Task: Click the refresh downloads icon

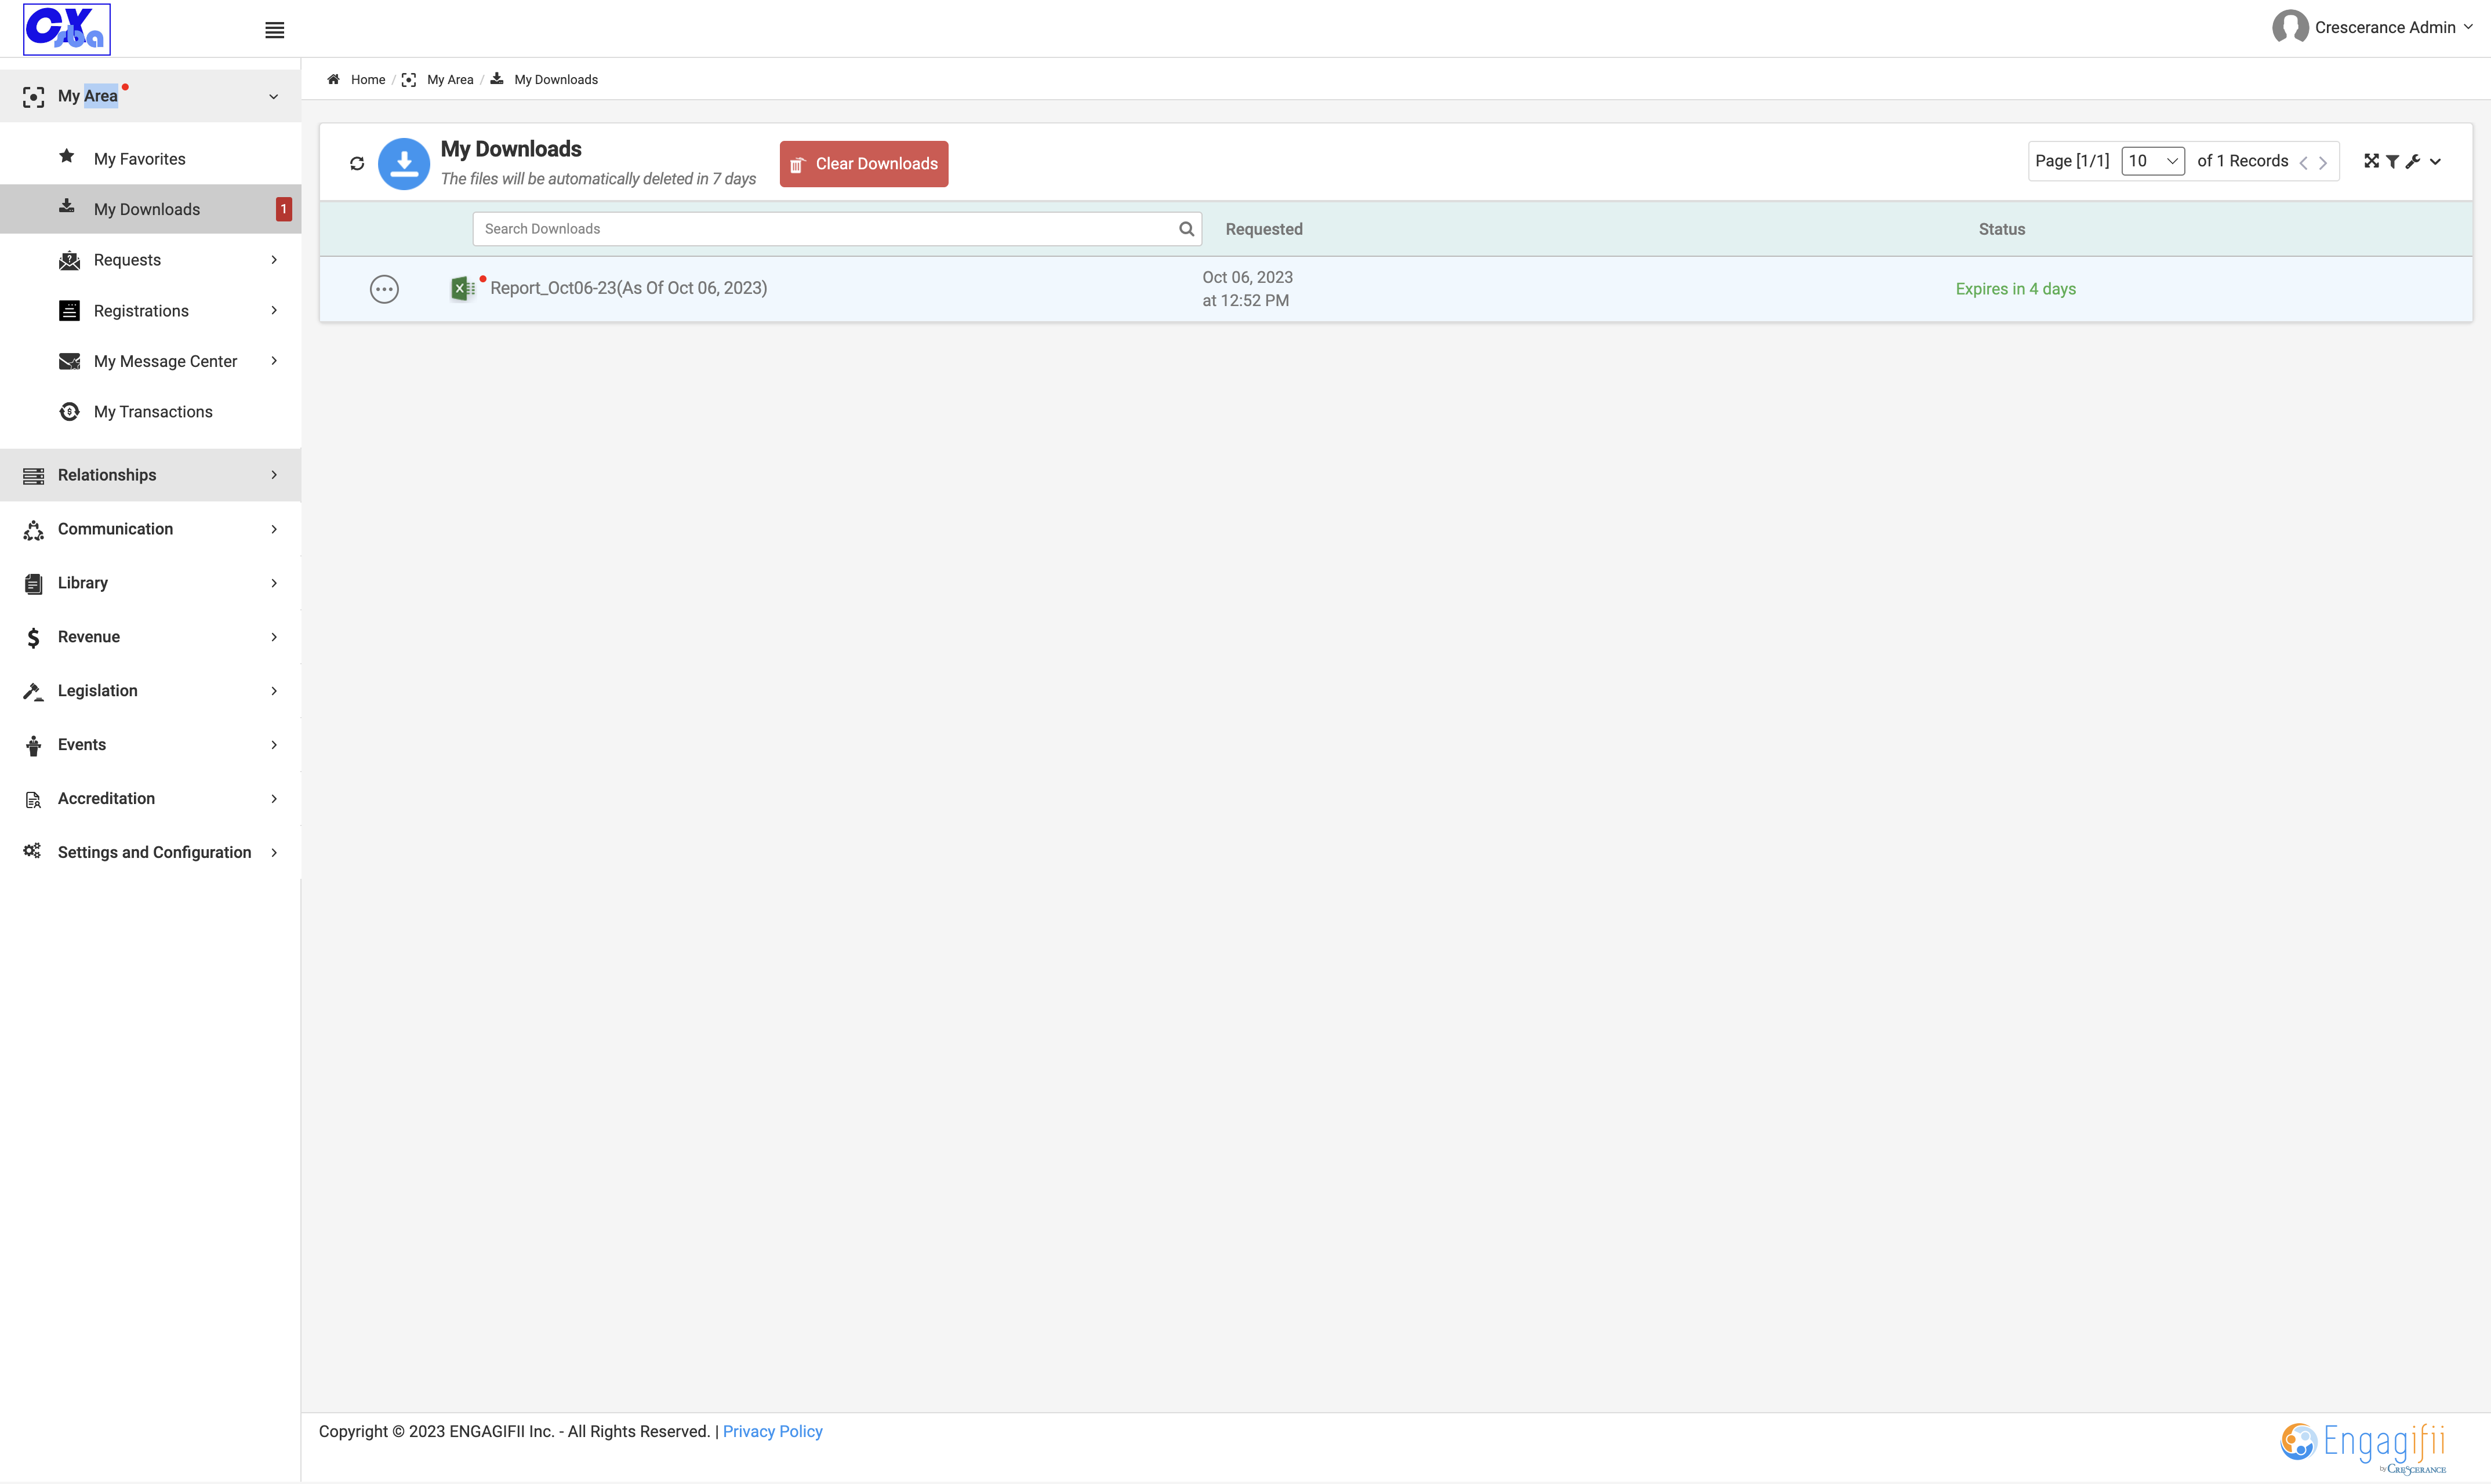Action: (357, 163)
